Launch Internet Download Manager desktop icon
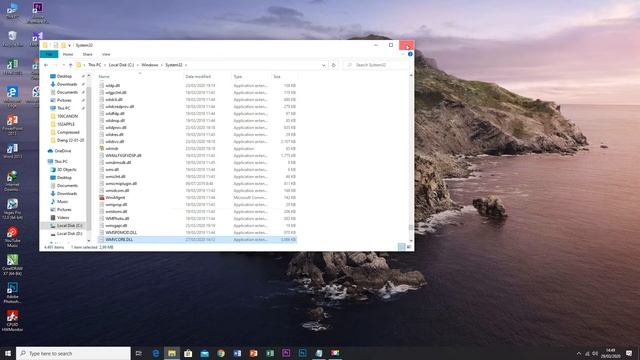 point(12,181)
